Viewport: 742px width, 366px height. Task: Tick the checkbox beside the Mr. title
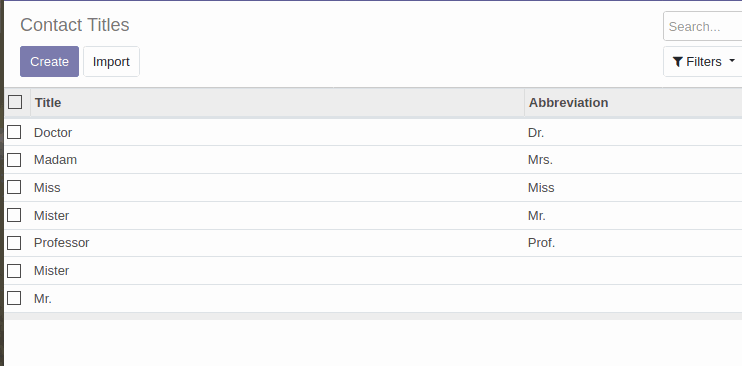coord(14,298)
